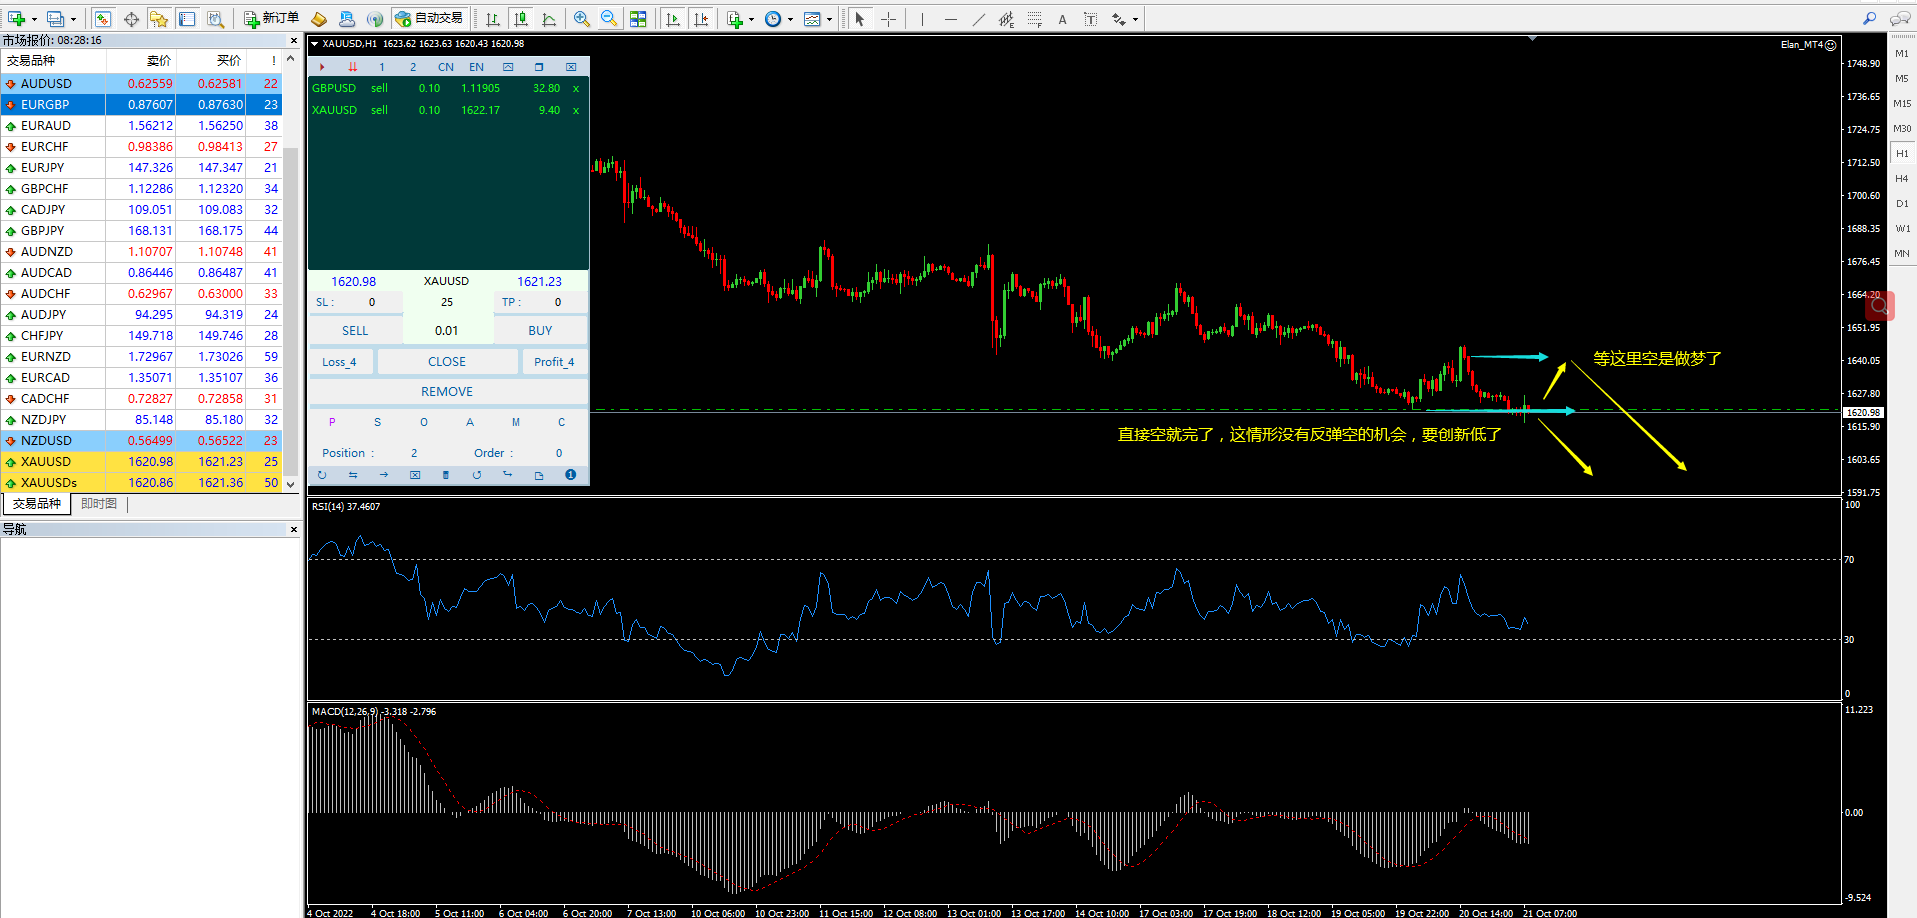Screen dimensions: 1917x918
Task: Switch chart to candlestick mode
Action: [521, 19]
